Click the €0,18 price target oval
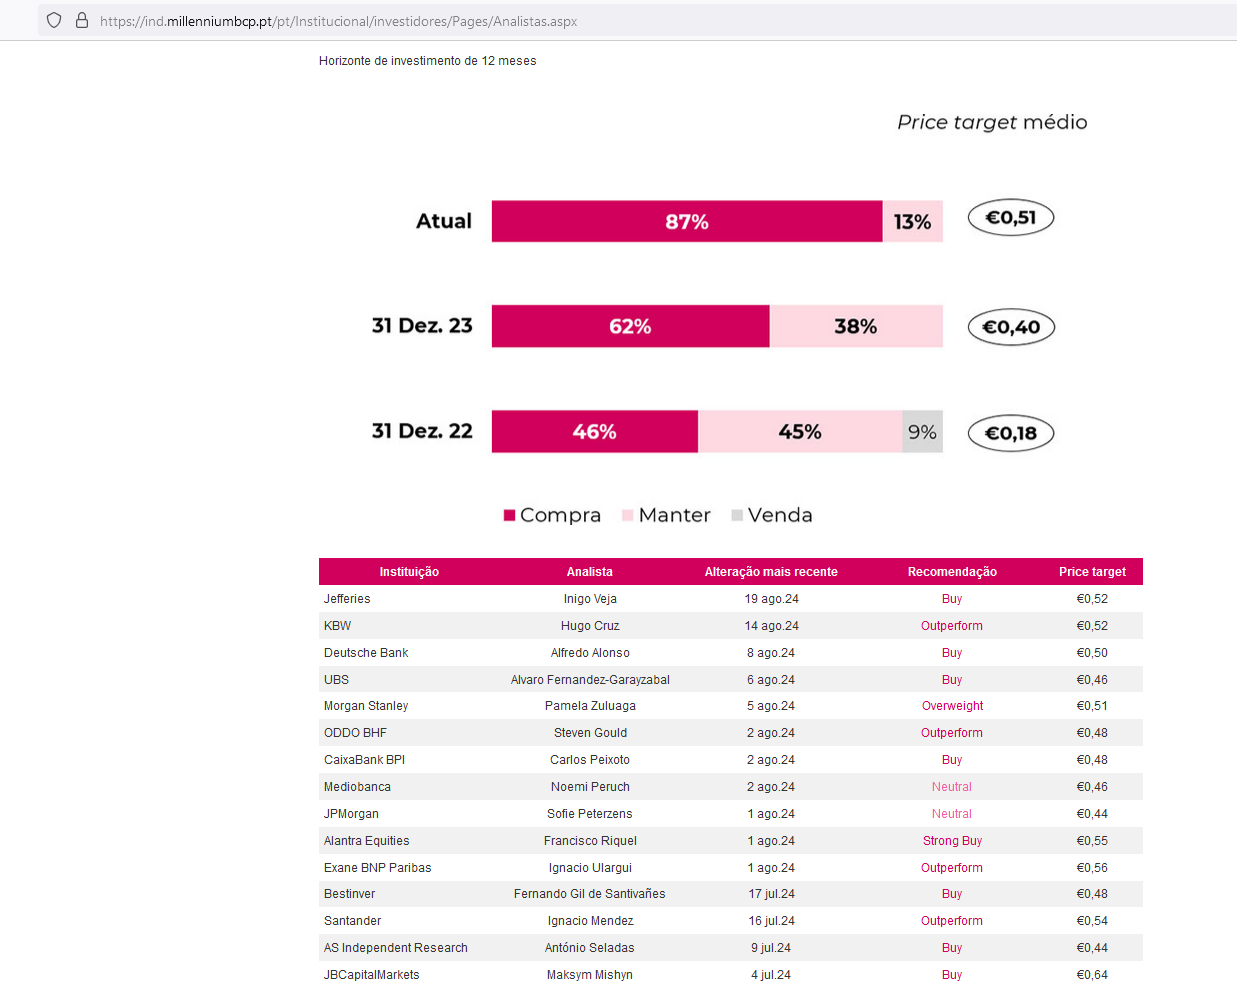This screenshot has height=981, width=1237. pyautogui.click(x=1011, y=433)
